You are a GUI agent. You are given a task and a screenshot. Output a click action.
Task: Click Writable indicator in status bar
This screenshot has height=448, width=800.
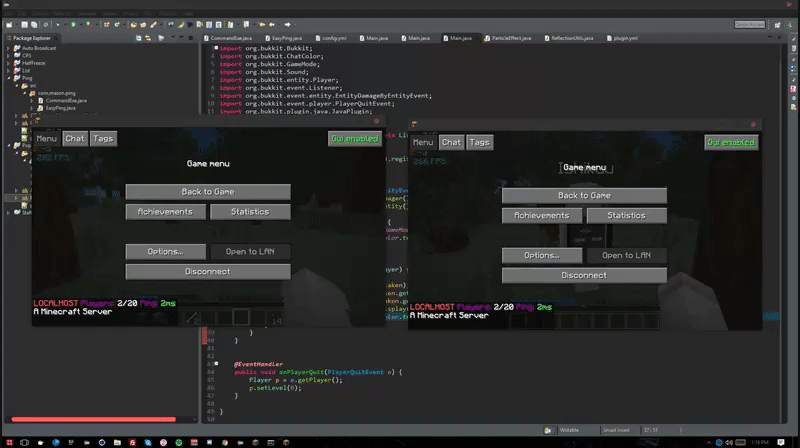[x=569, y=430]
